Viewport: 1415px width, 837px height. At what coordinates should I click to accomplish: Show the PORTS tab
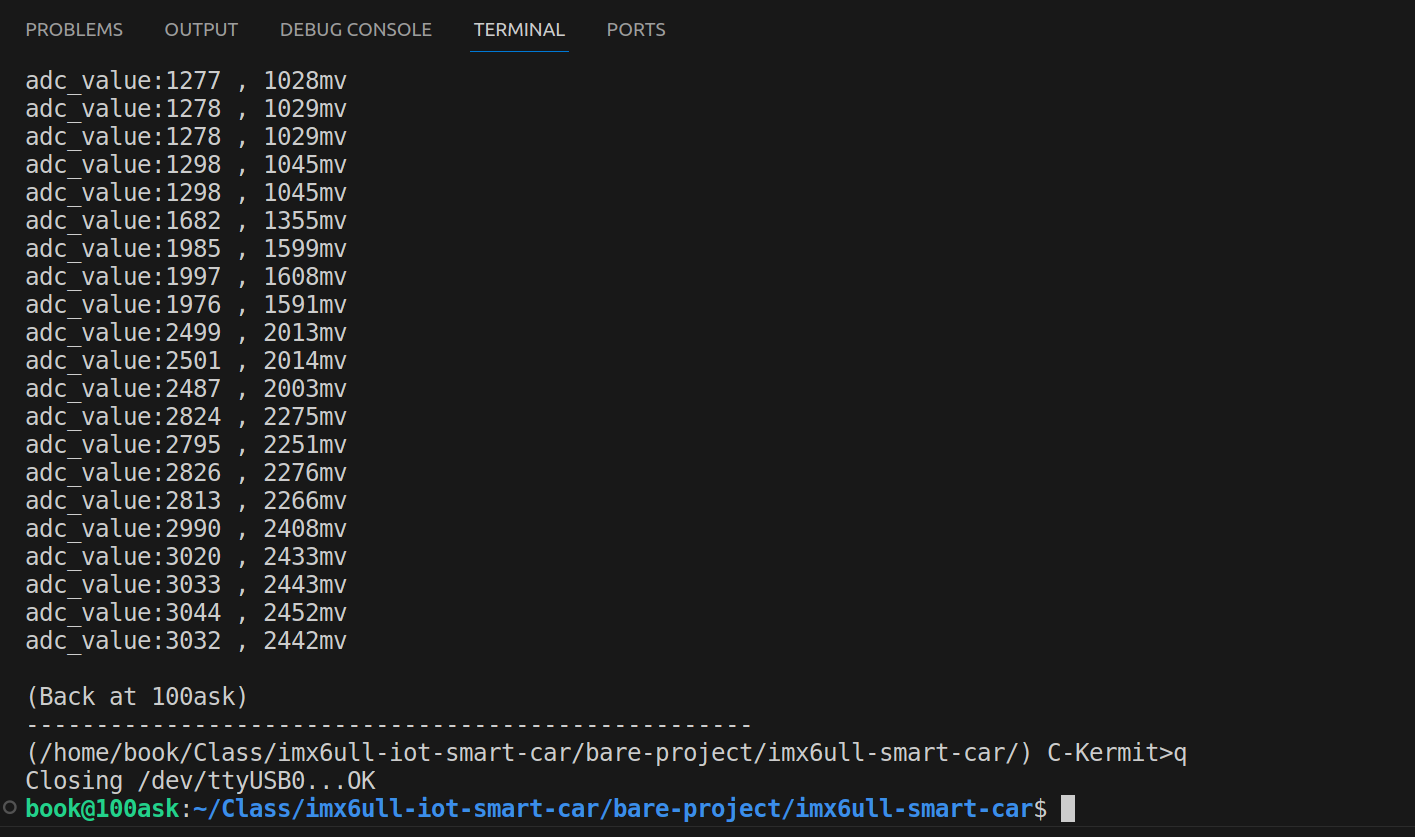[636, 30]
